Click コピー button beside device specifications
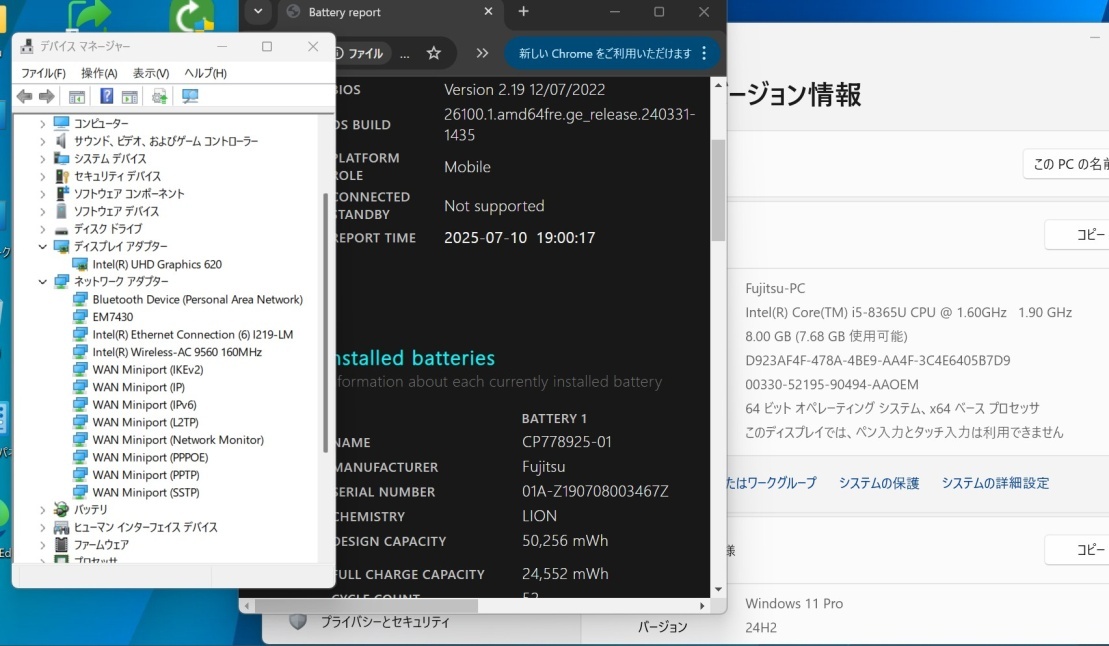 point(1078,234)
